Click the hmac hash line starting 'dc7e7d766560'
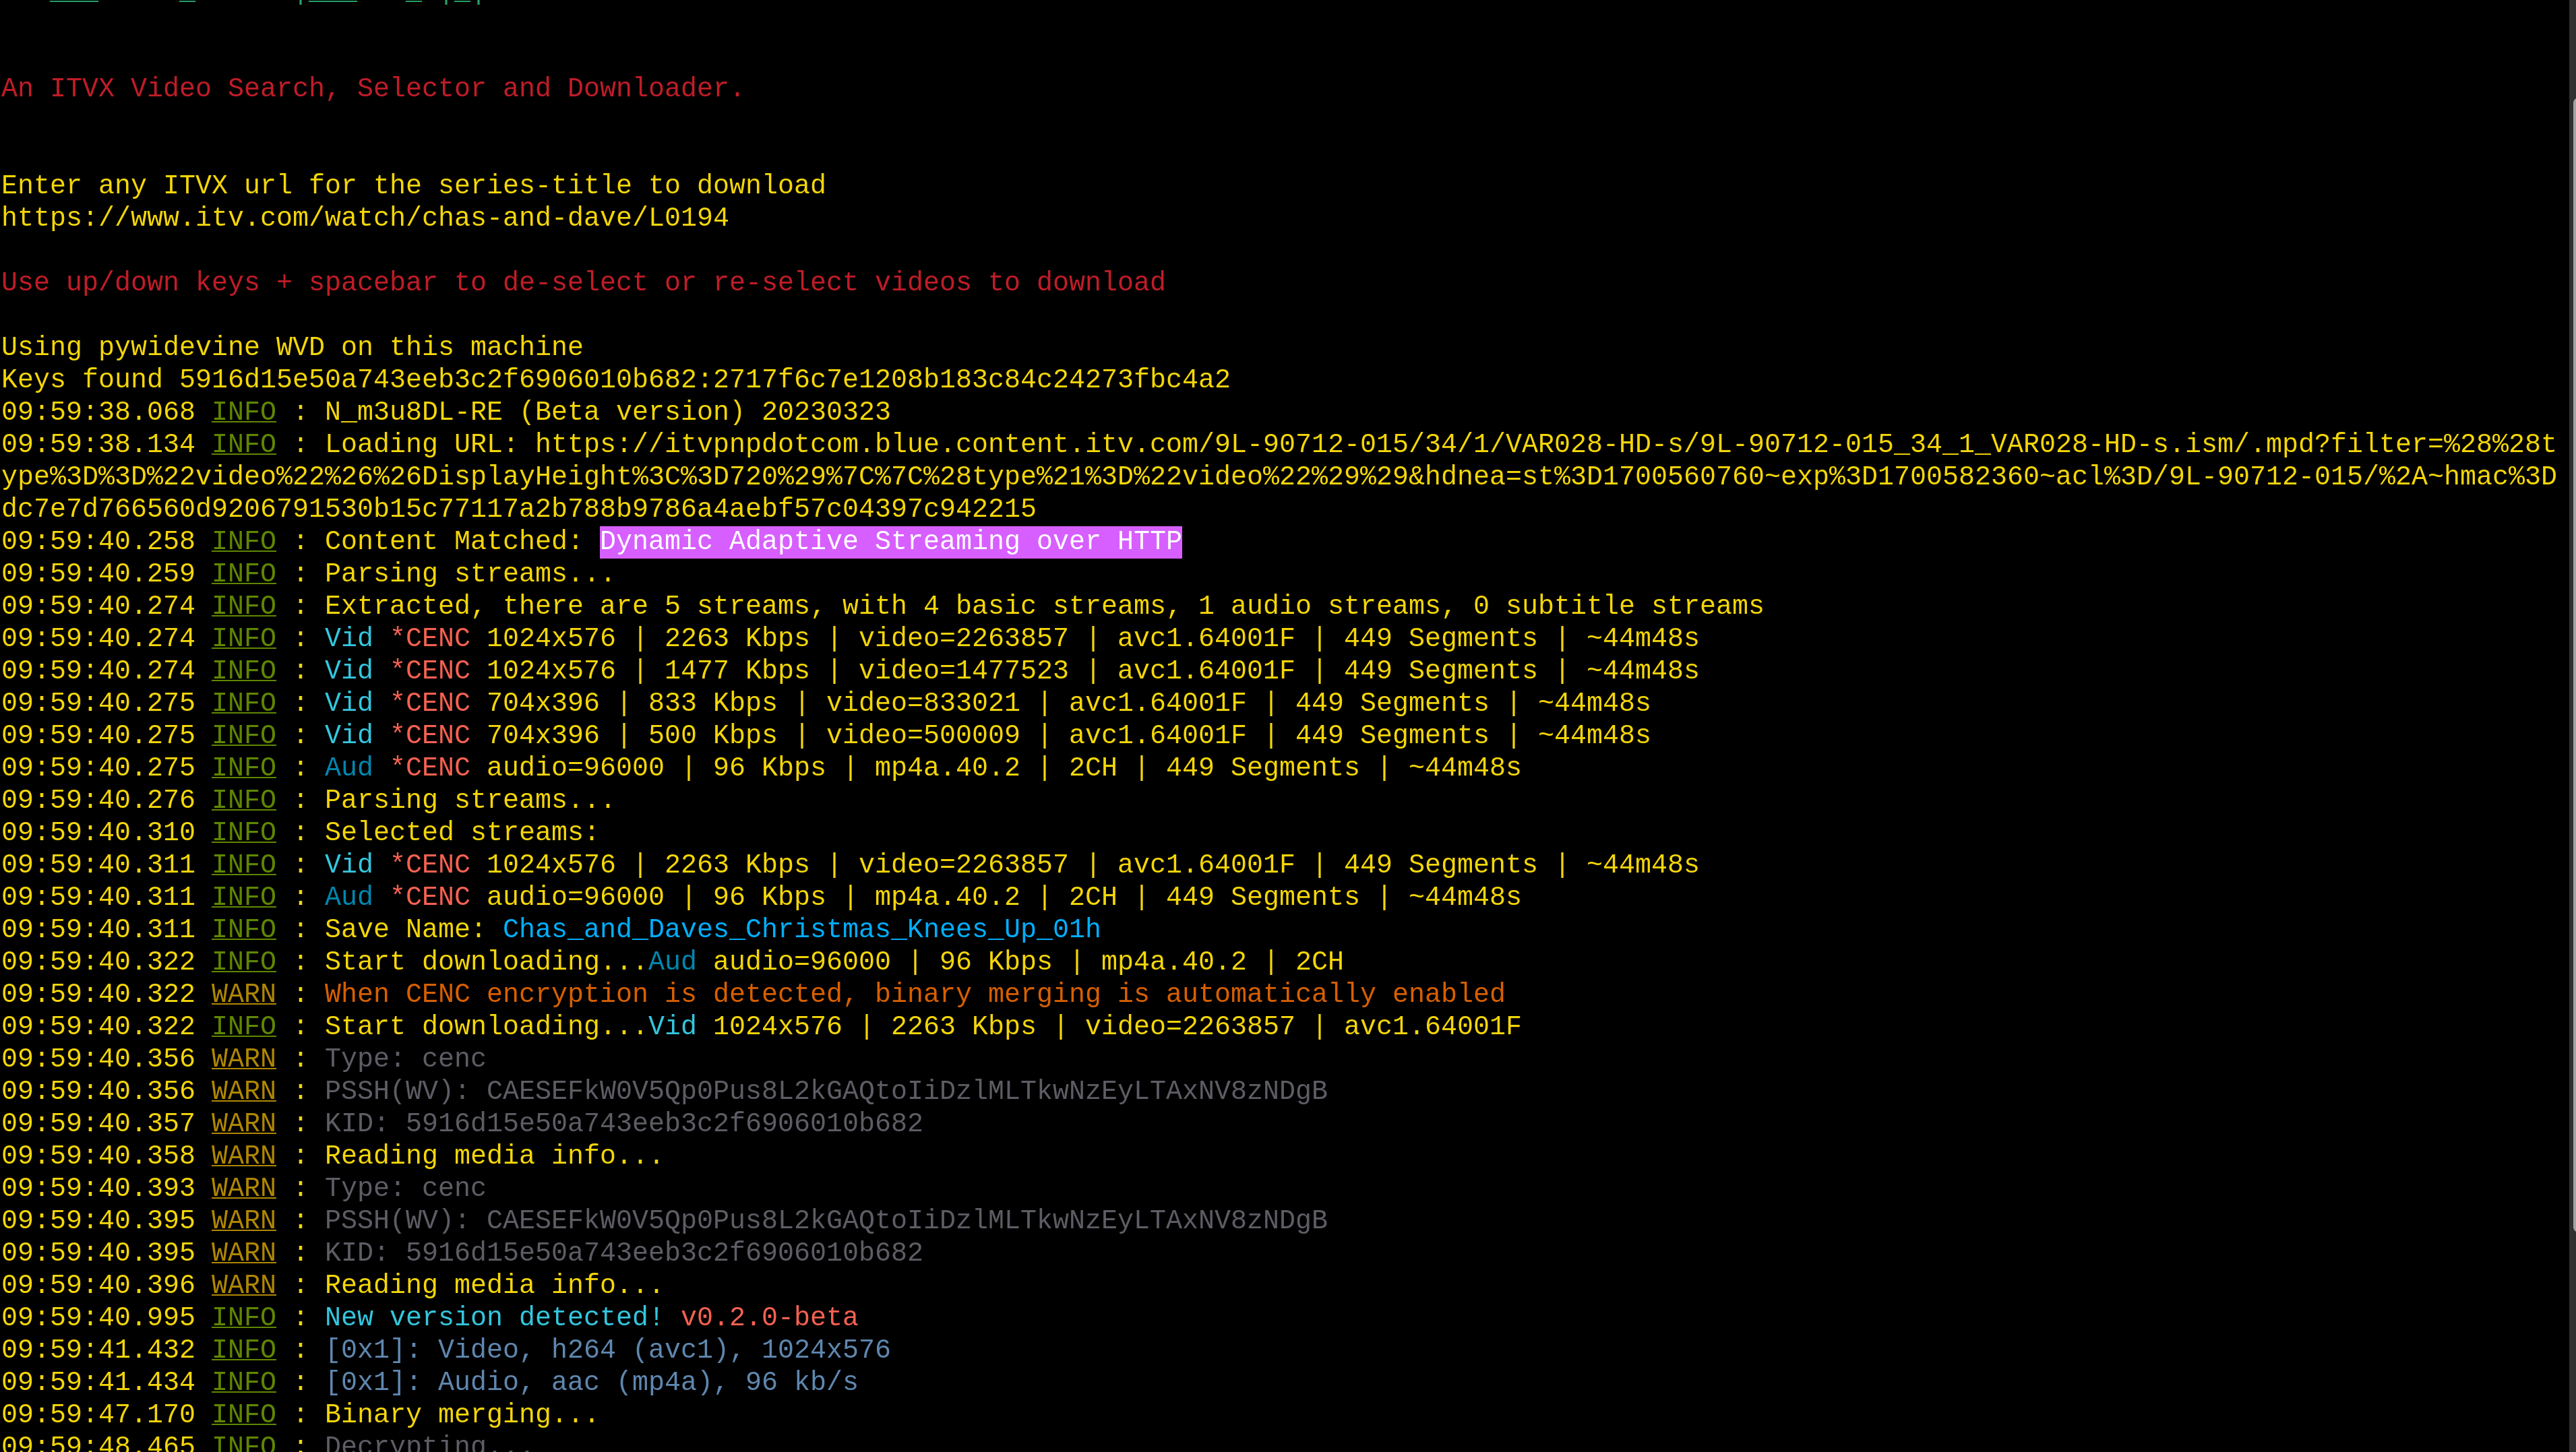The image size is (2576, 1452). pos(518,509)
